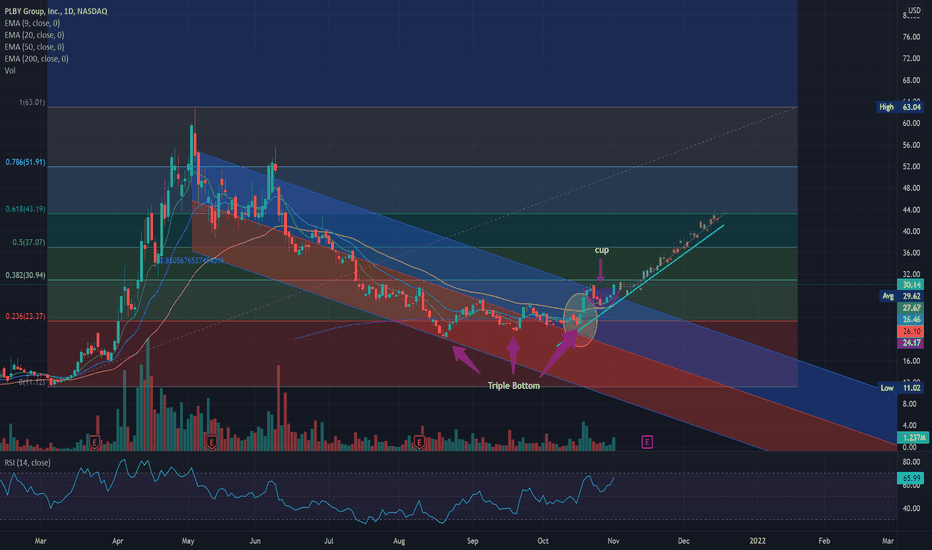Click the Aug label on time axis
932x550 pixels.
399,541
